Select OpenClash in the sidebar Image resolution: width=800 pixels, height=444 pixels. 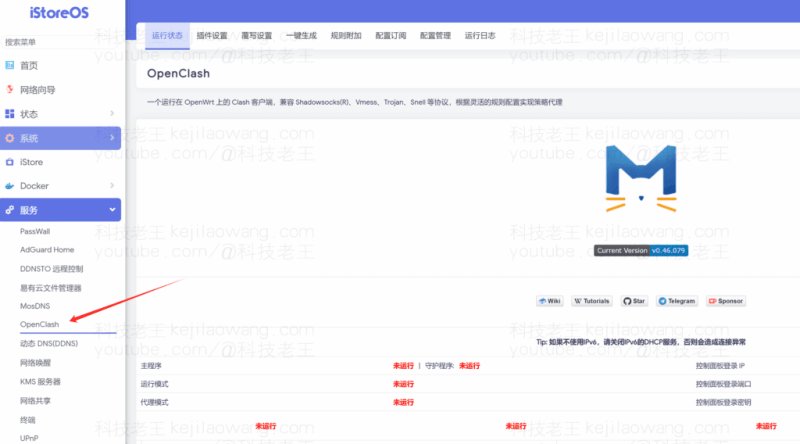click(39, 324)
